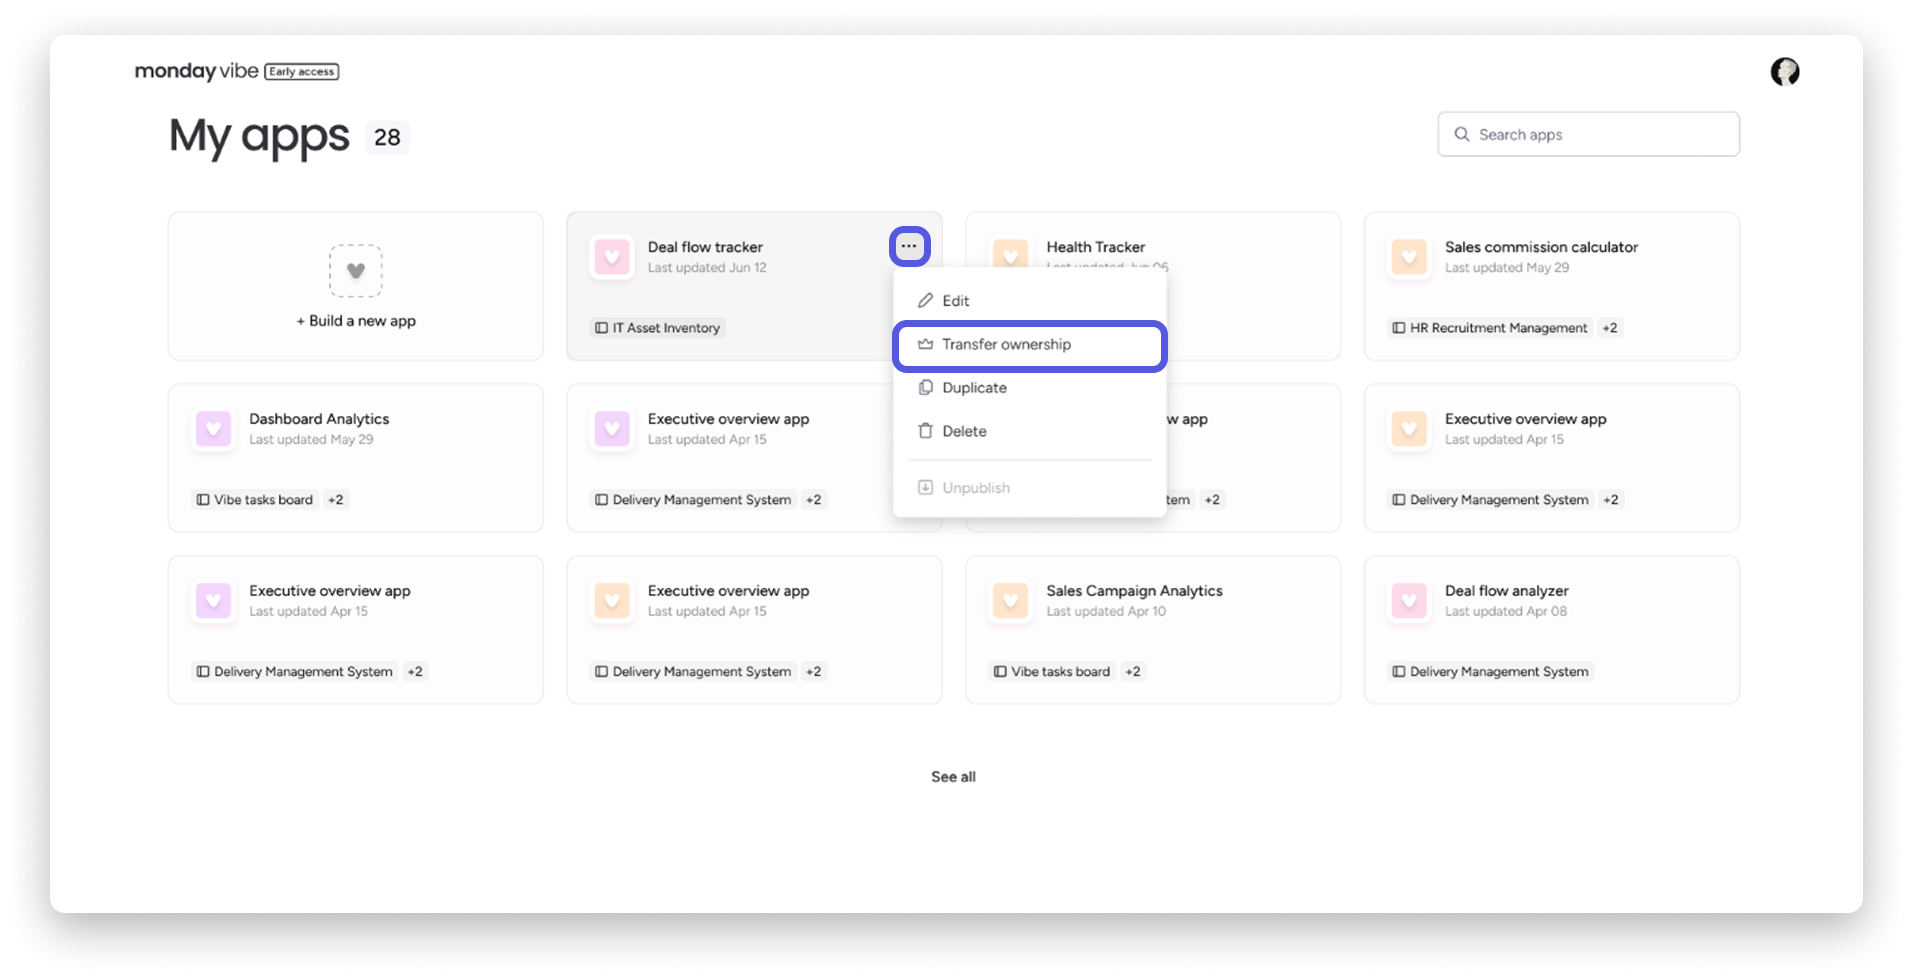Click the Deal flow analyzer pink heart icon
Screen dimensions: 1913x978
(1409, 601)
